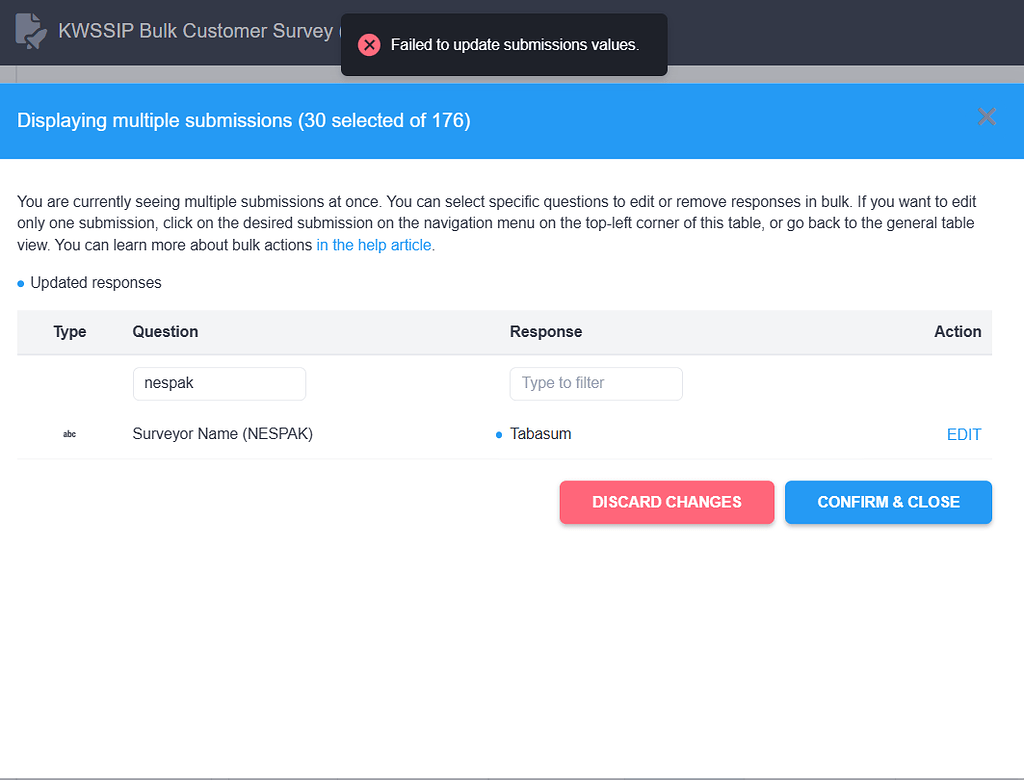Click the KWSSIP Bulk Customer Survey title
This screenshot has height=780, width=1024.
[x=196, y=31]
